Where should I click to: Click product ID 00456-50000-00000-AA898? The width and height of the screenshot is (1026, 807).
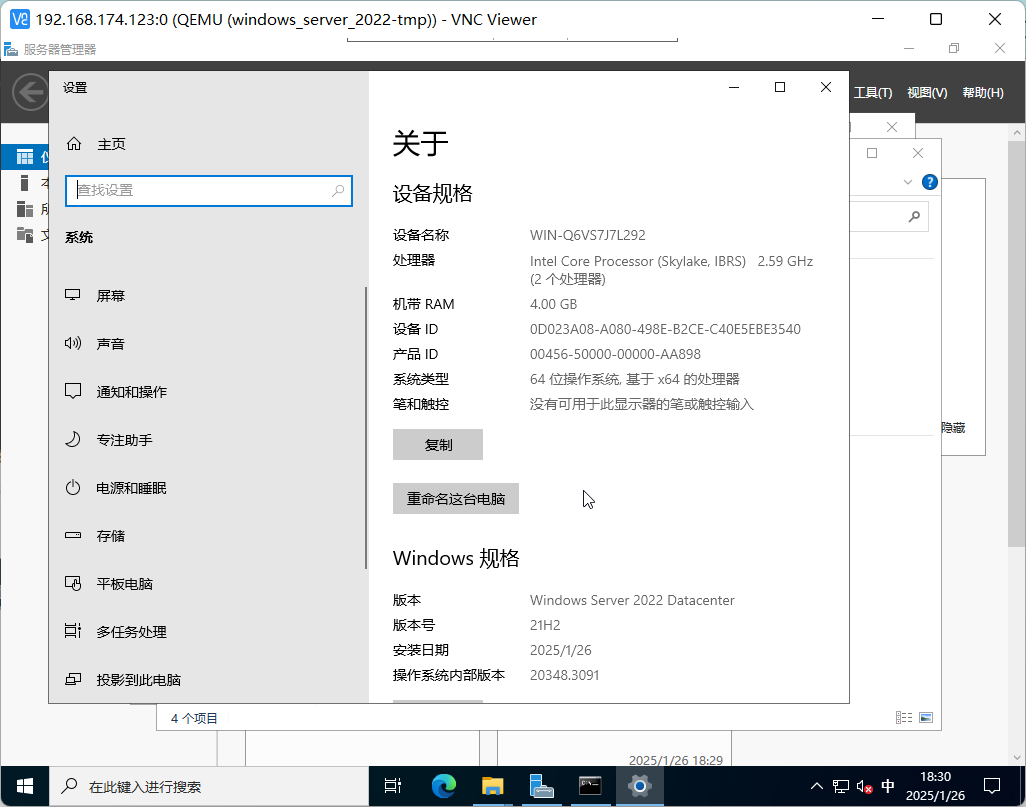(615, 354)
